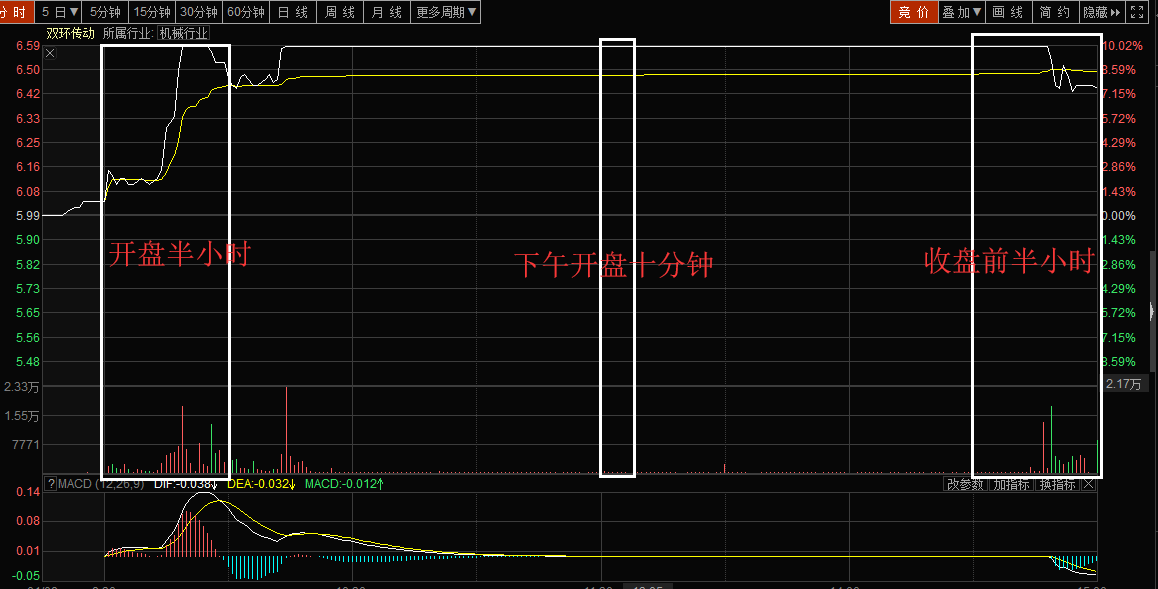Click 改参数 to edit indicator parameters
The width and height of the screenshot is (1158, 589).
coord(966,484)
